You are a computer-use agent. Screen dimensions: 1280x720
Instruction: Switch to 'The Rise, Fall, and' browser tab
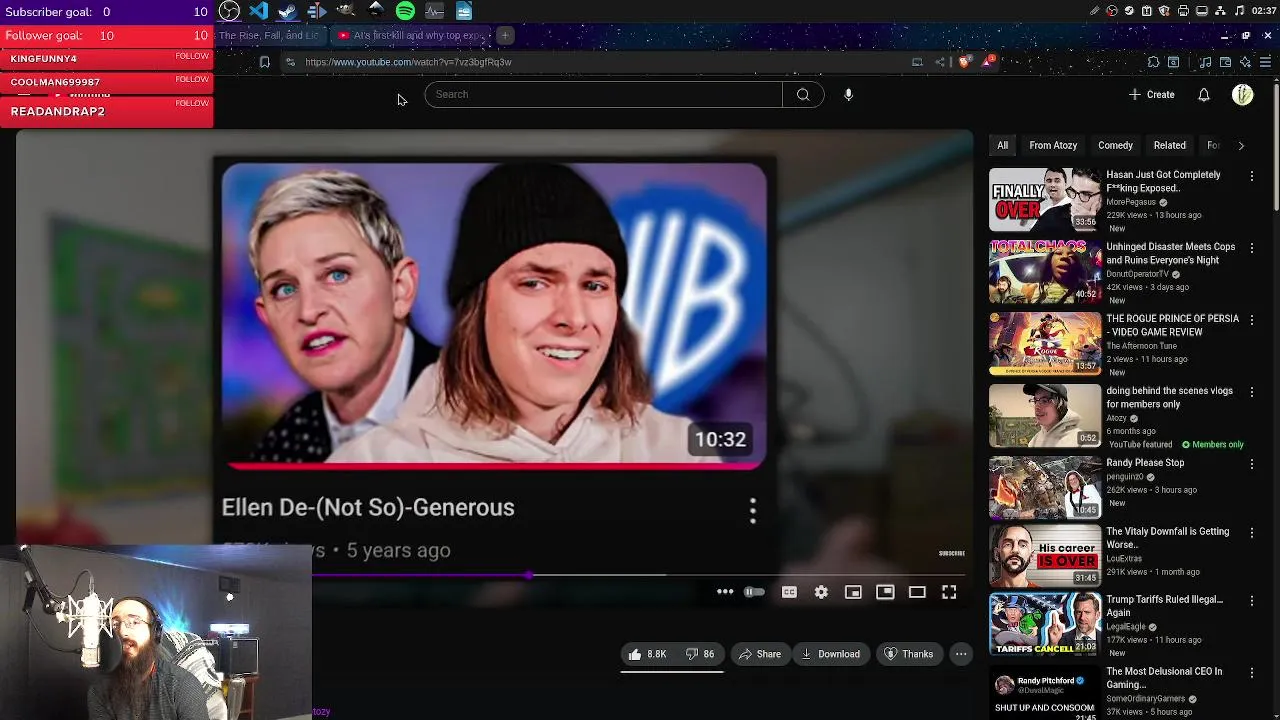268,36
